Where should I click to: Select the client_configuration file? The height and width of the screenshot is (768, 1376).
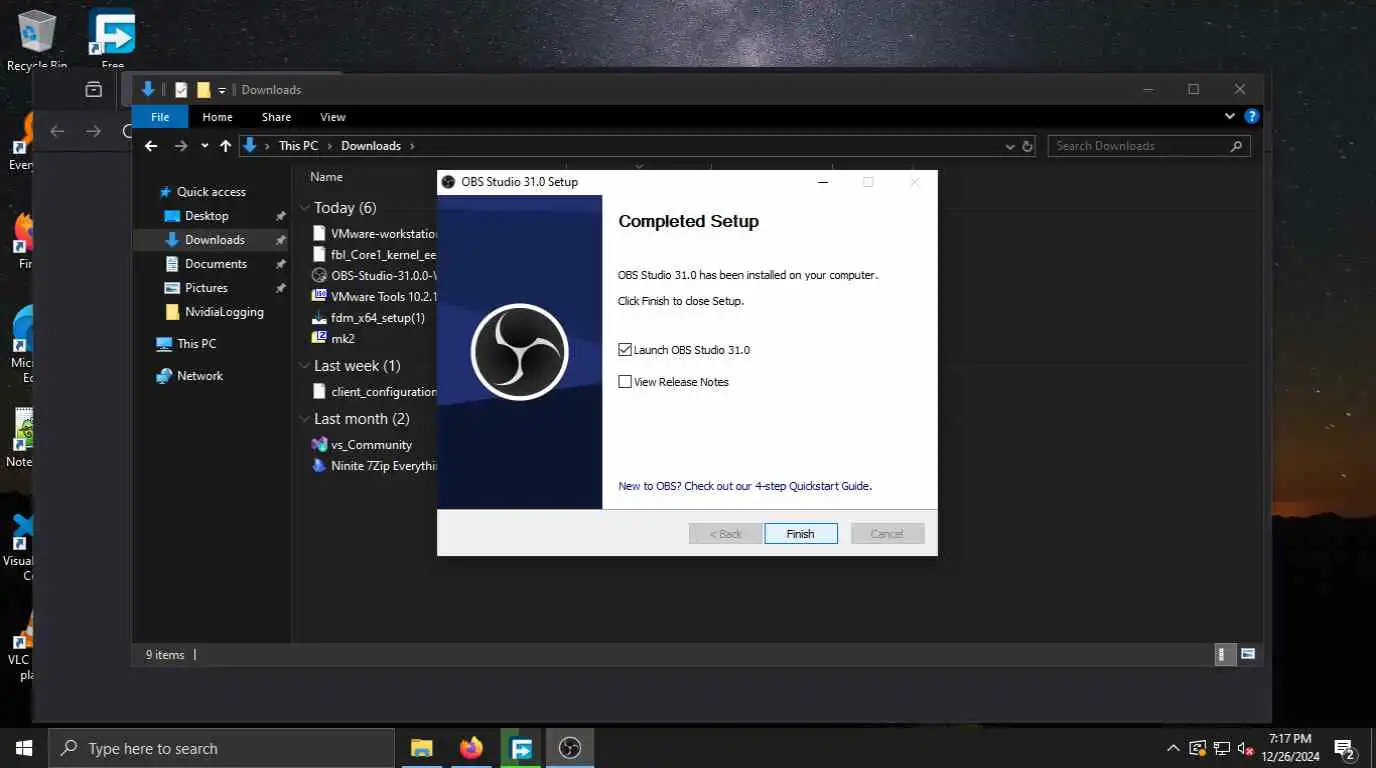tap(374, 392)
